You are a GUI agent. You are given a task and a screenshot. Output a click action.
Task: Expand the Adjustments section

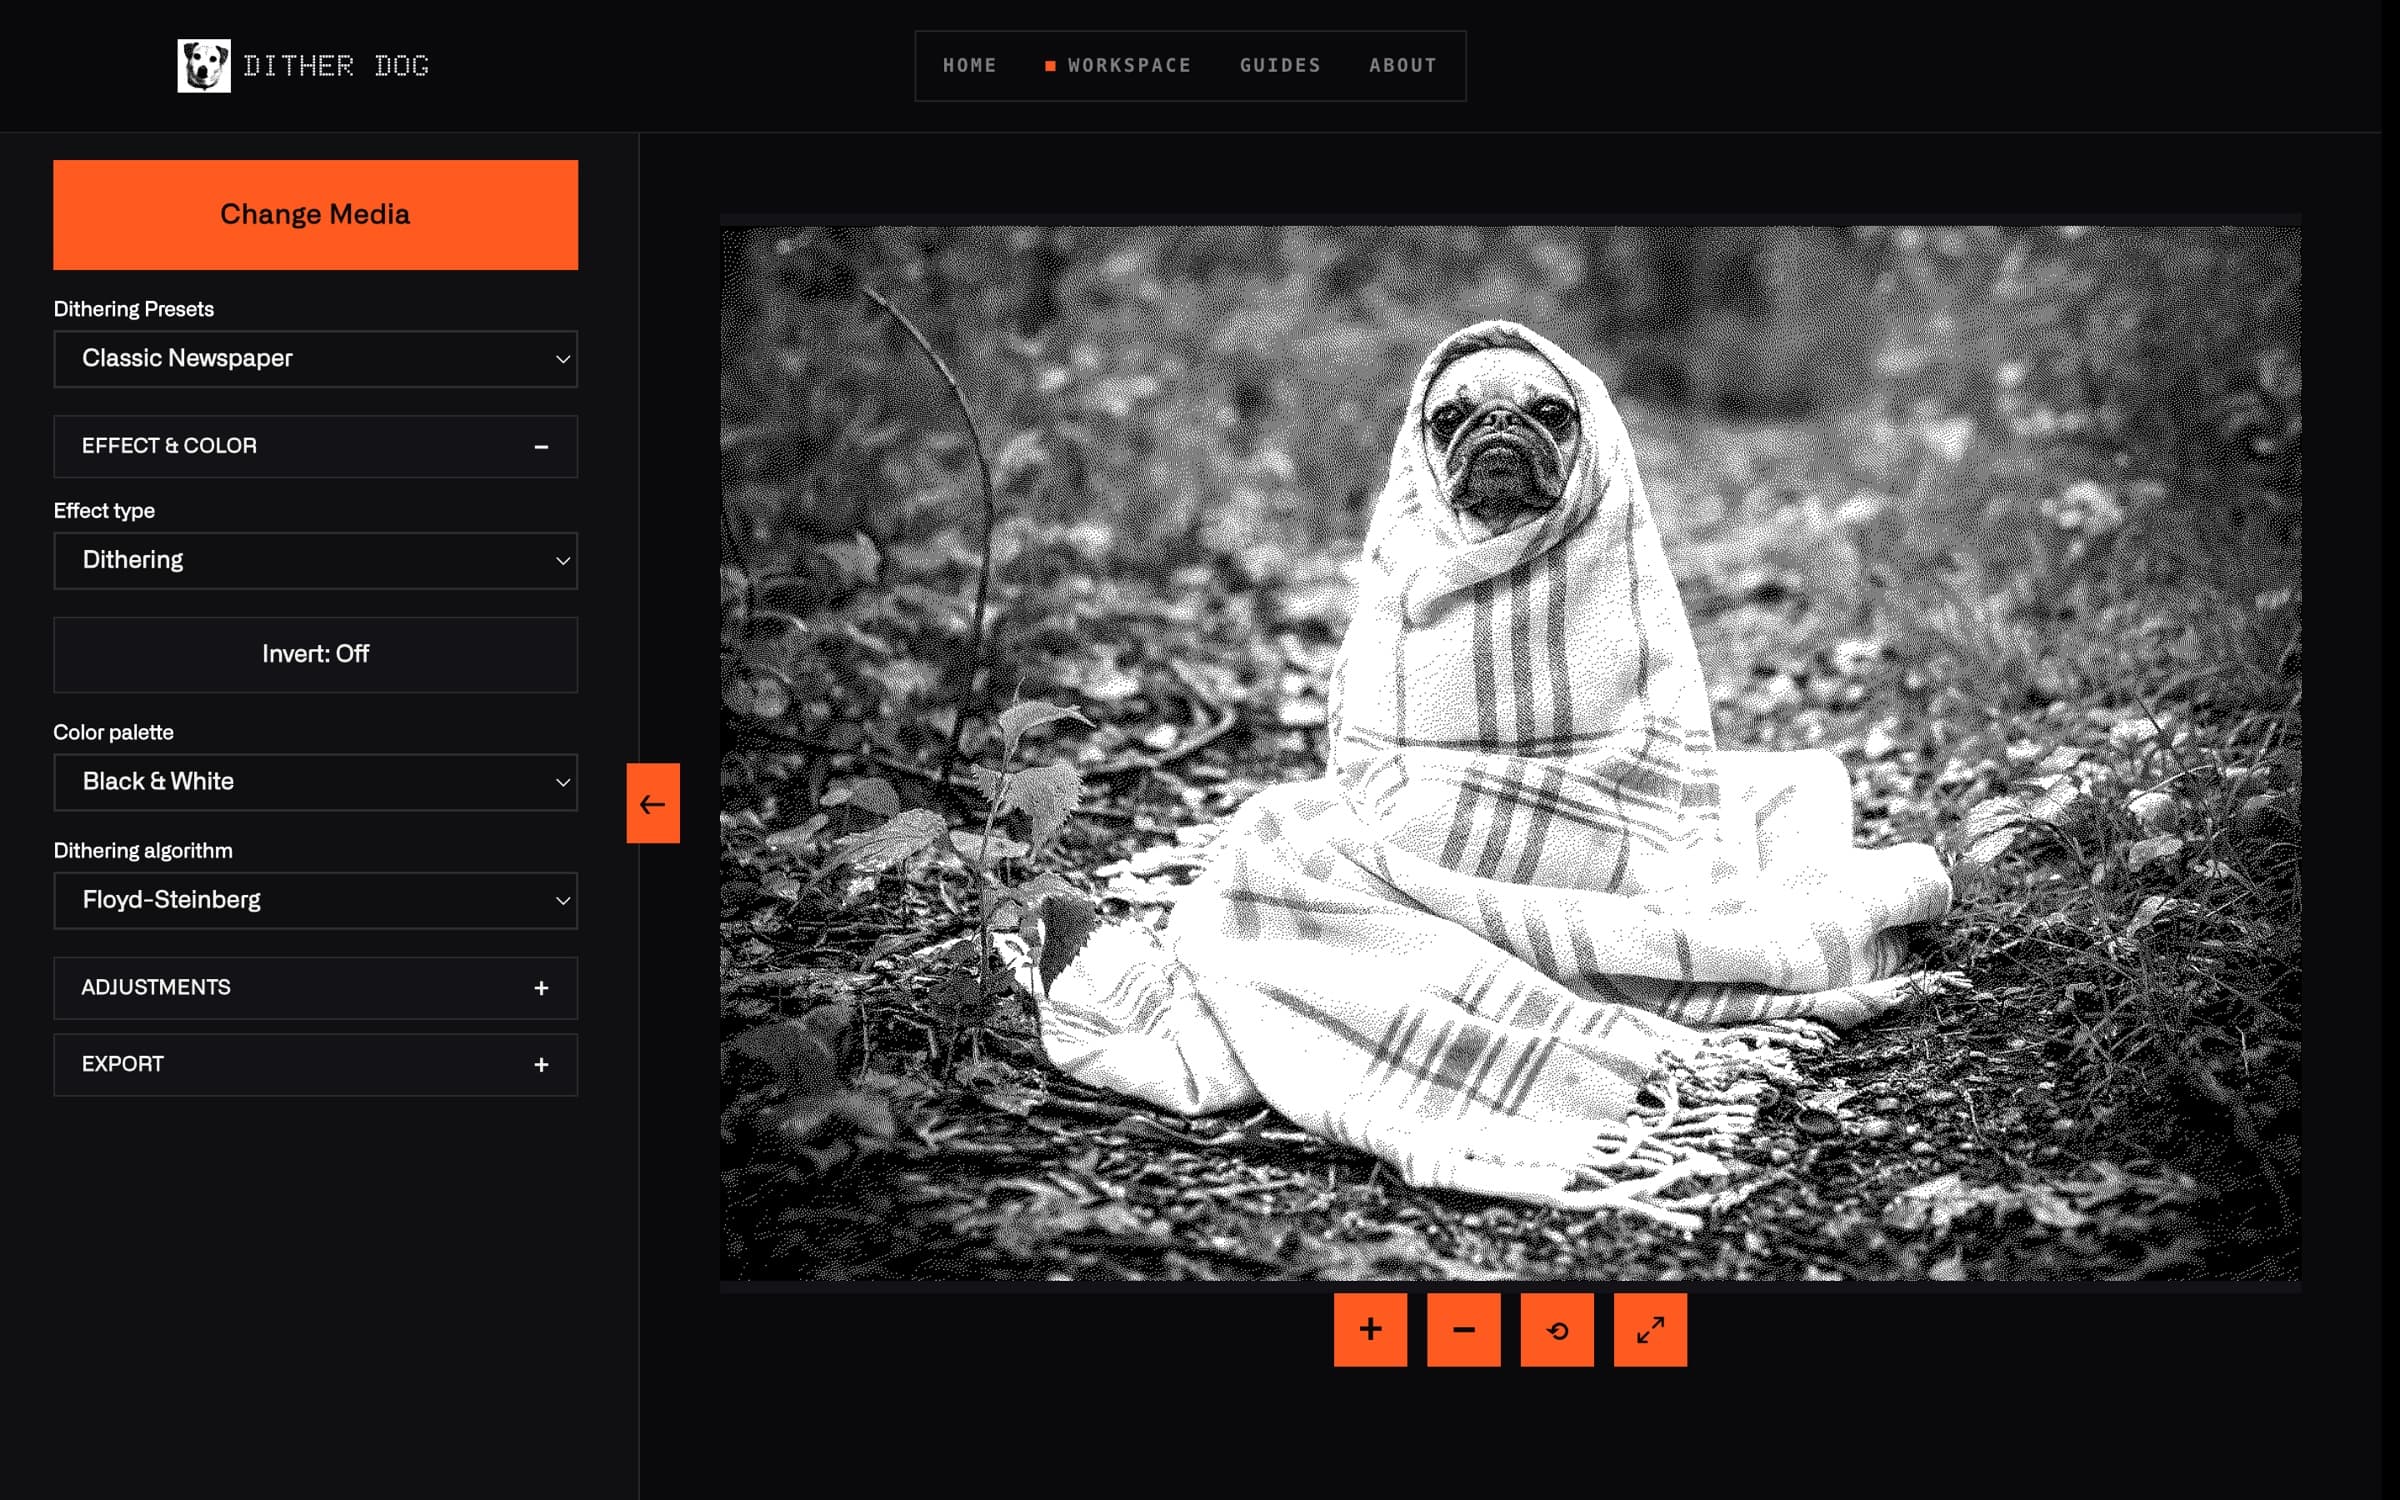(316, 988)
